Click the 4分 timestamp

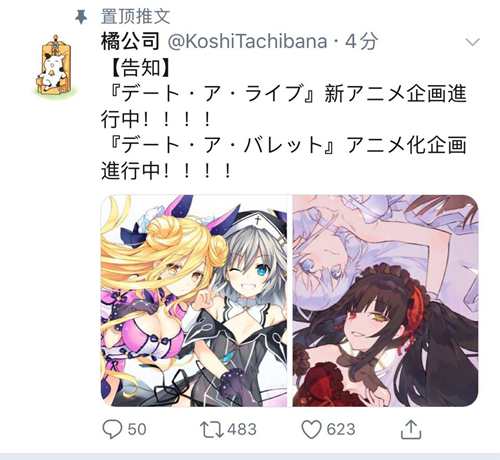pyautogui.click(x=362, y=42)
